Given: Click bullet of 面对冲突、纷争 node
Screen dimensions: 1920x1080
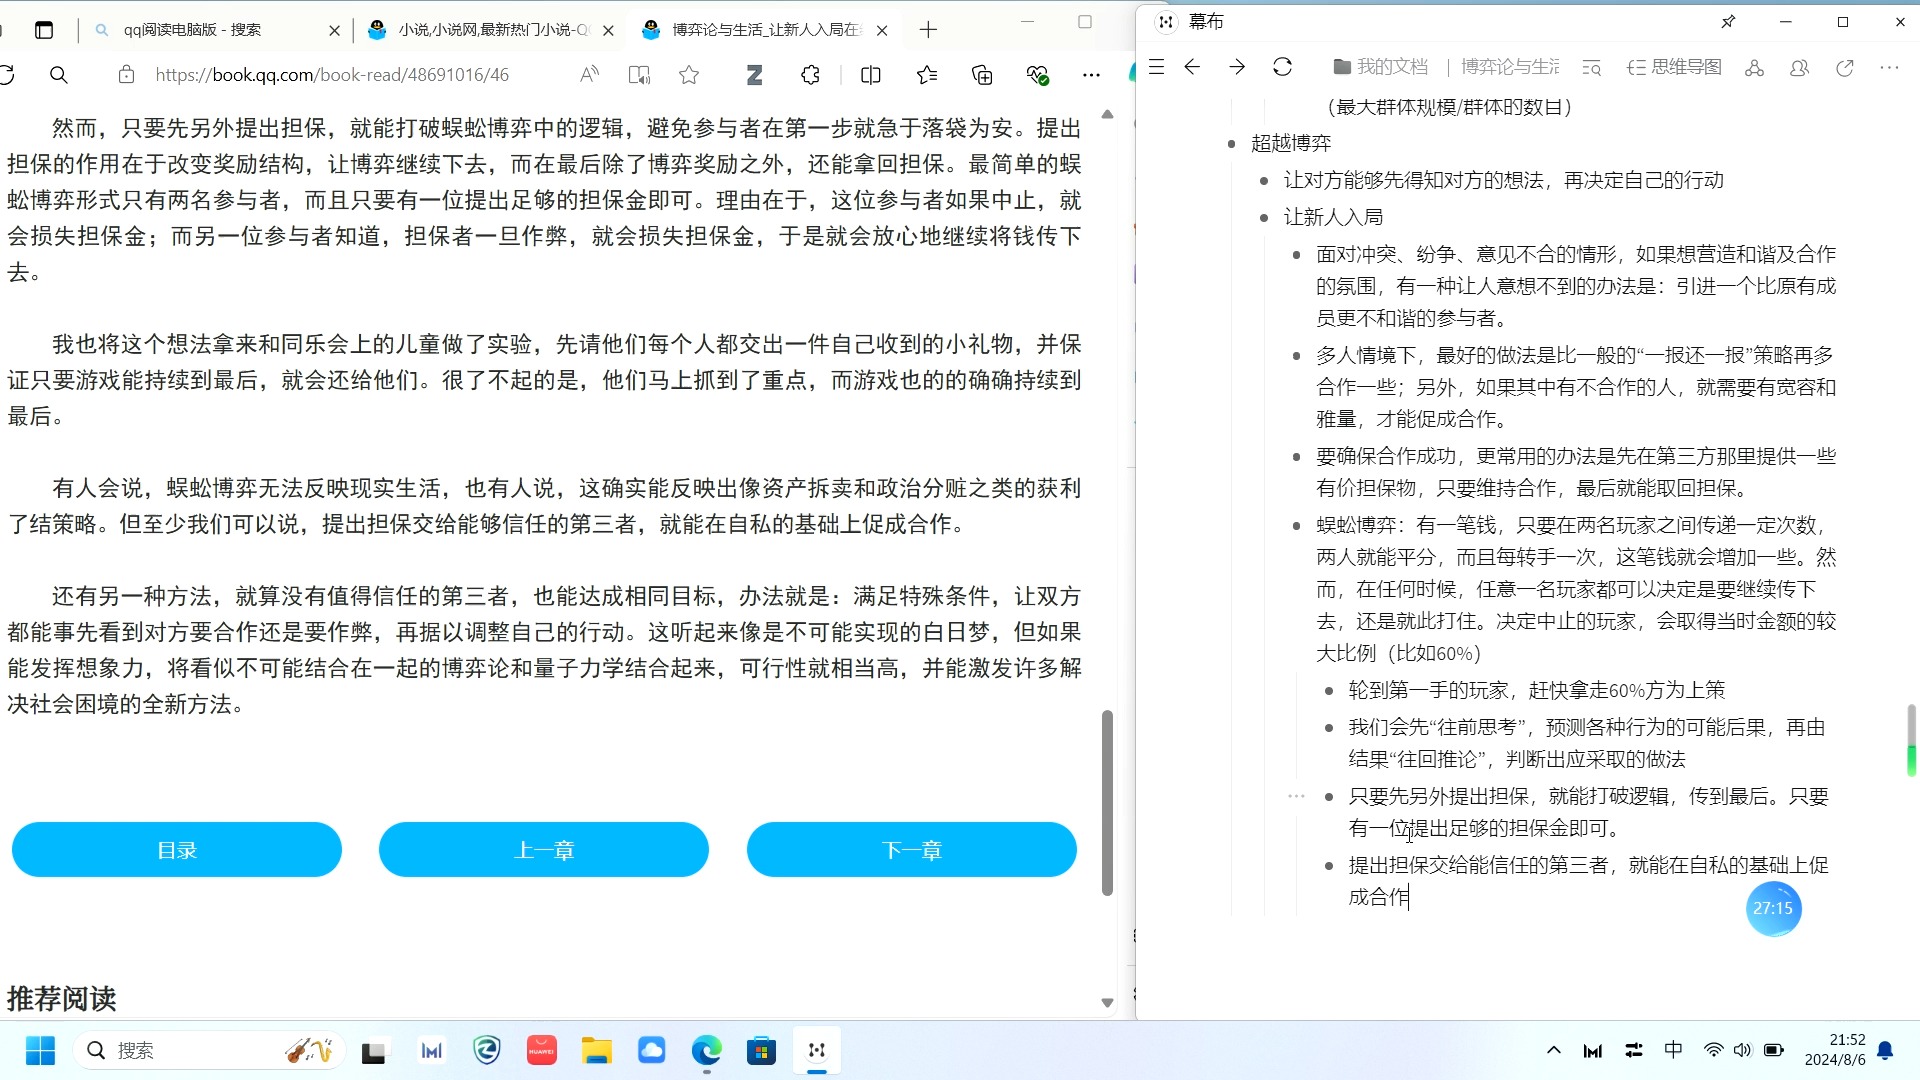Looking at the screenshot, I should (1297, 255).
